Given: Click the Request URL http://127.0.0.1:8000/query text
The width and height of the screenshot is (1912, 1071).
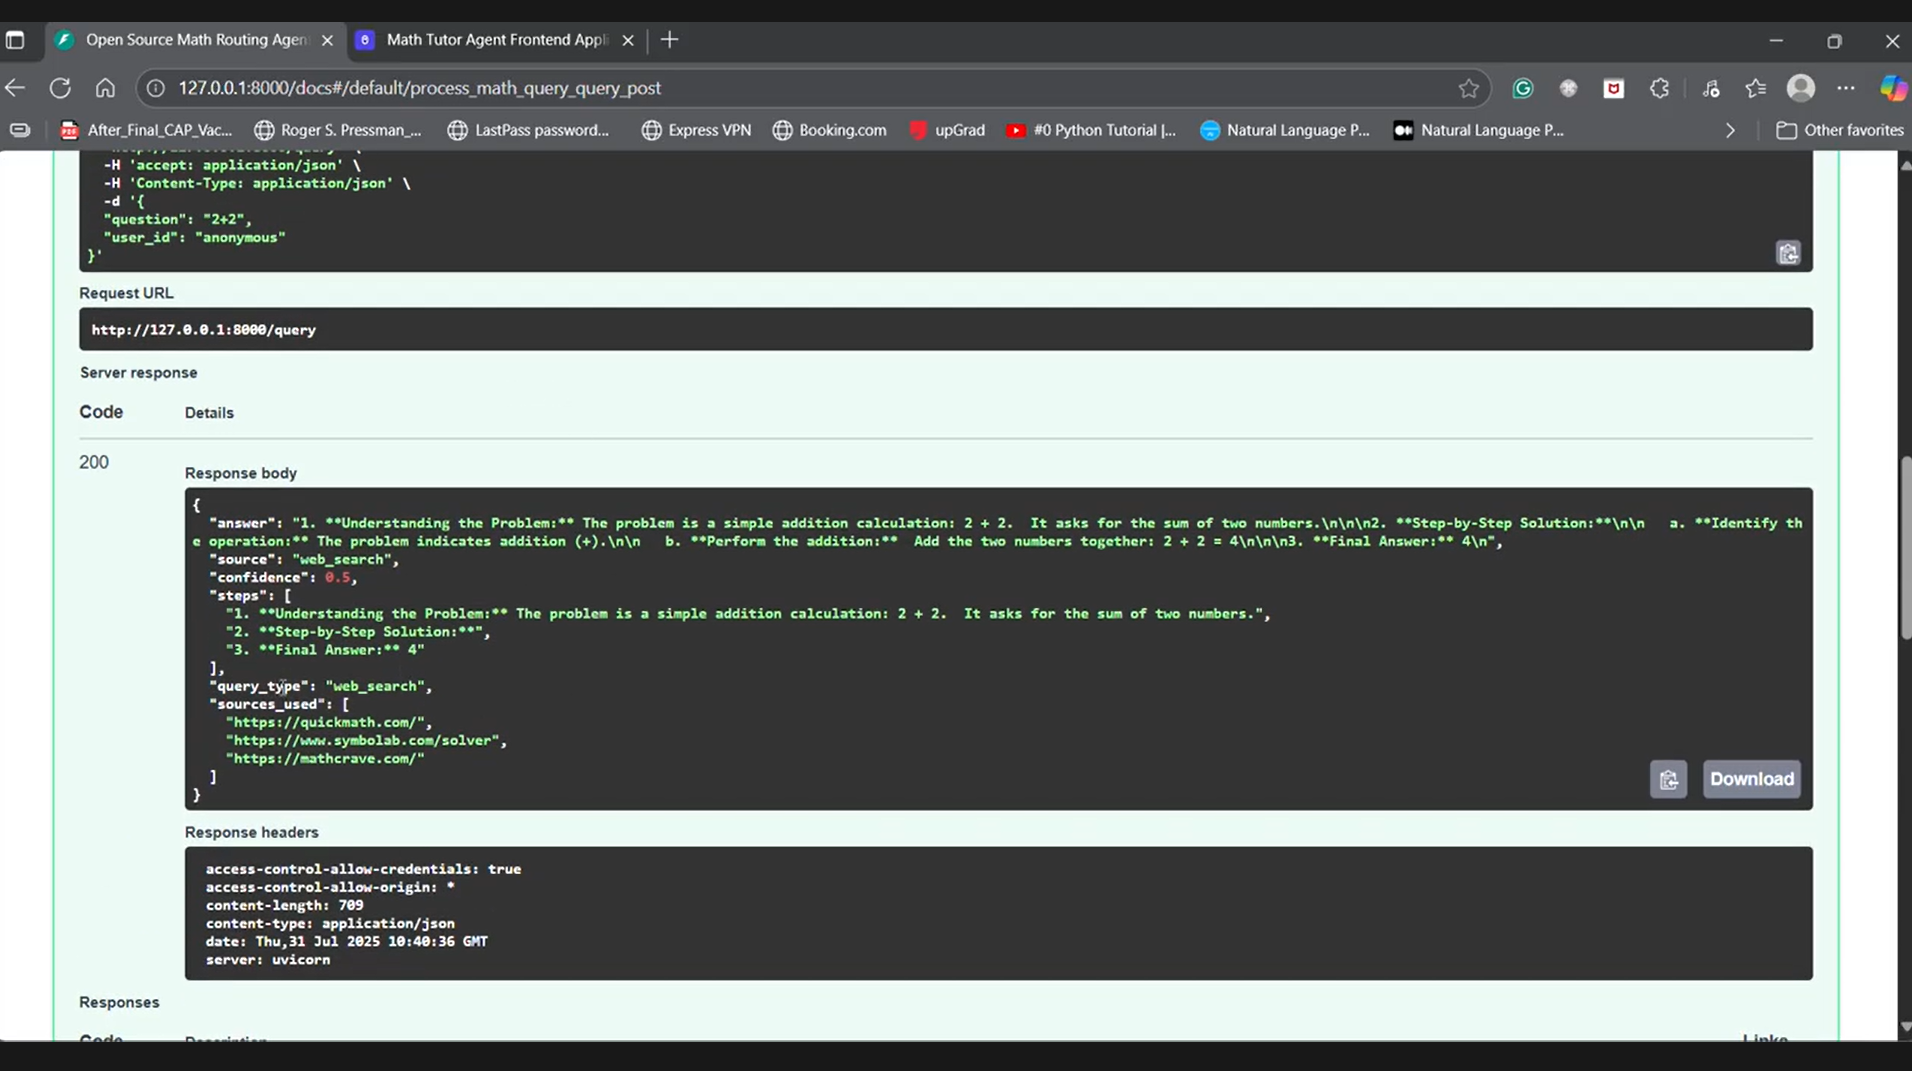Looking at the screenshot, I should point(204,330).
